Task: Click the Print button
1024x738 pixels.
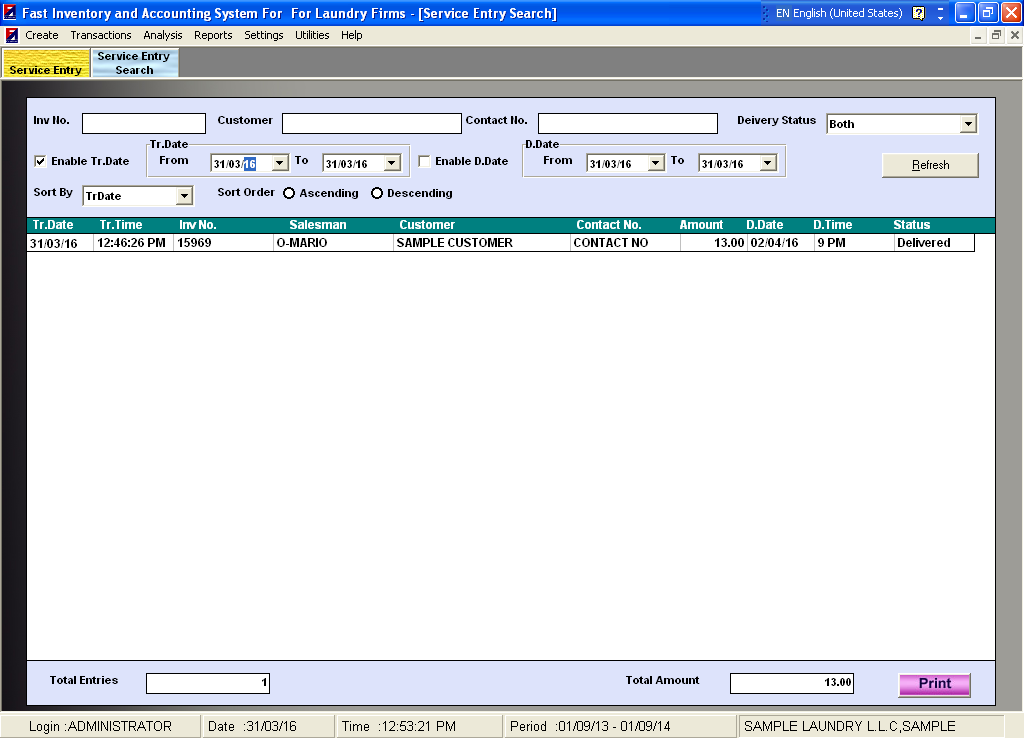Action: click(934, 684)
